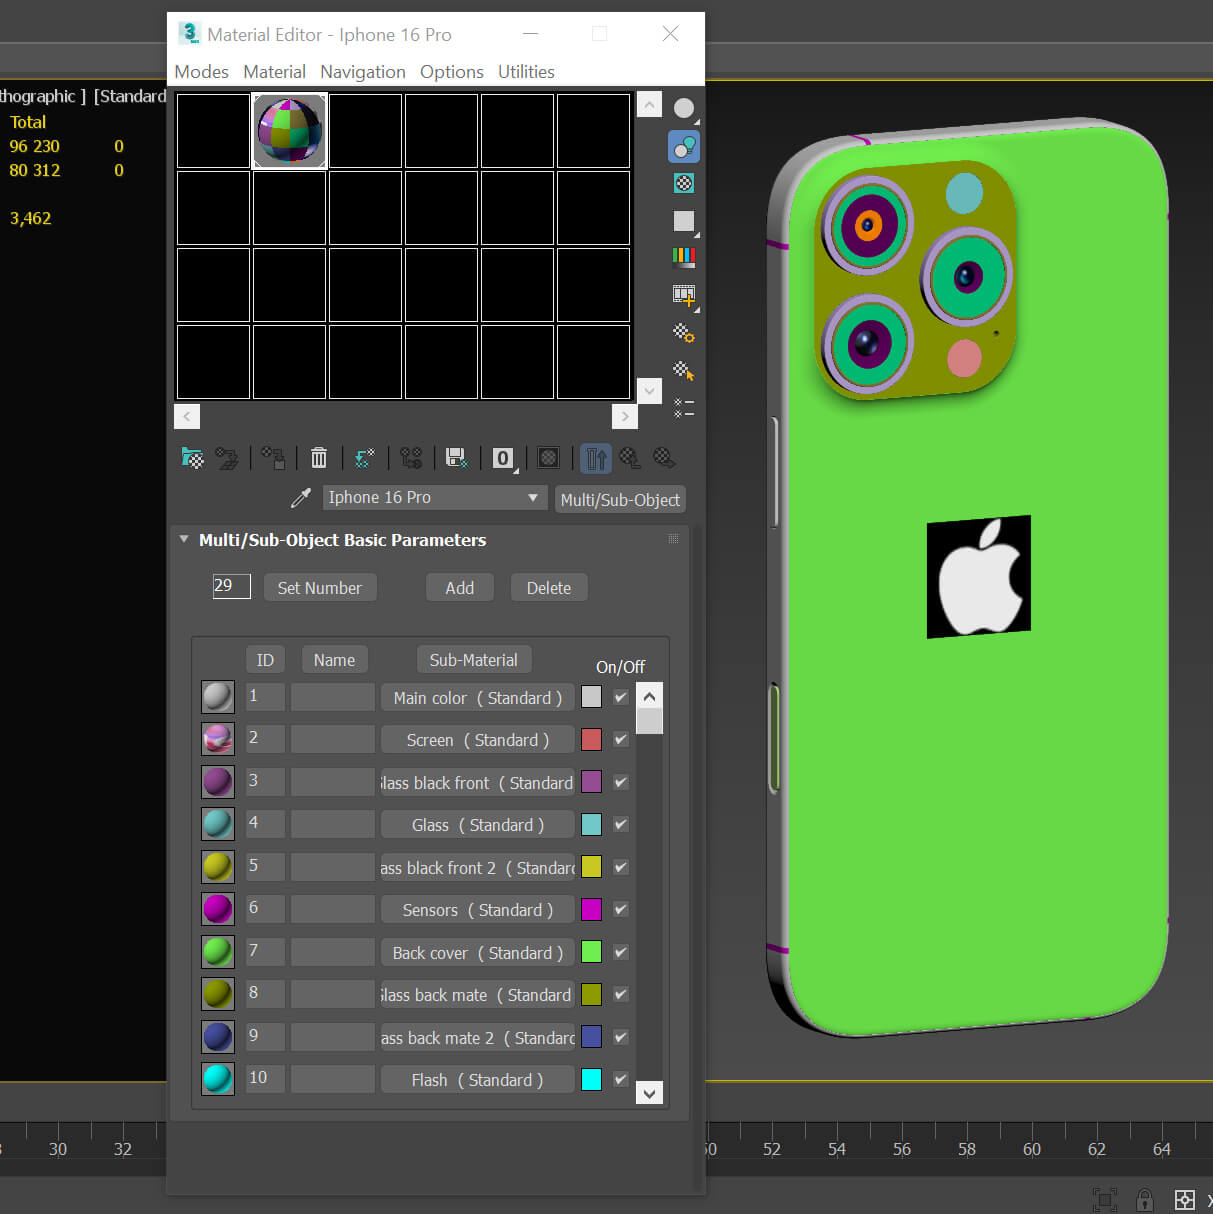Click the Put to Library save icon
1213x1214 pixels.
456,458
